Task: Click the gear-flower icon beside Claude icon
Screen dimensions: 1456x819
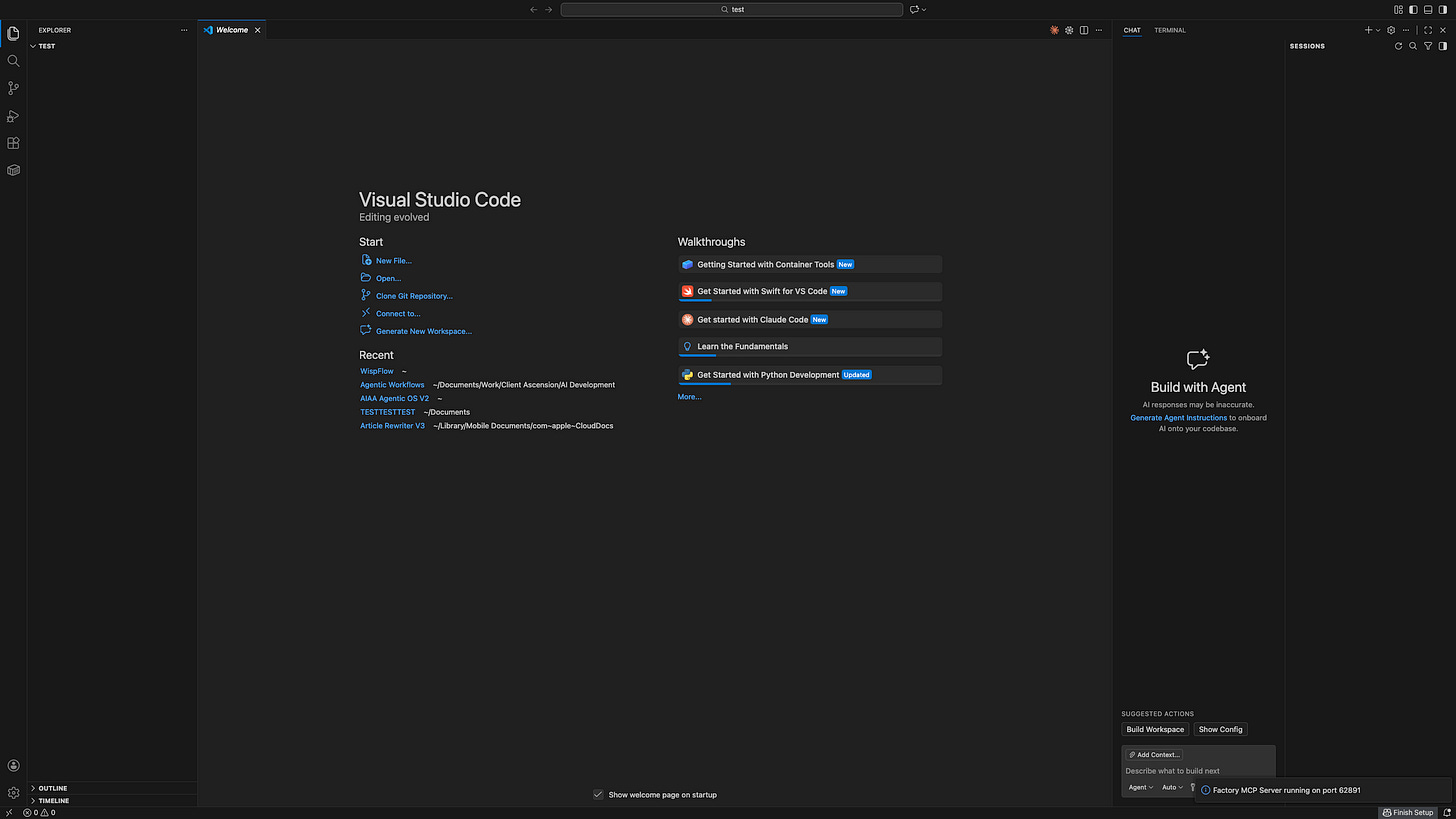Action: pyautogui.click(x=1069, y=30)
